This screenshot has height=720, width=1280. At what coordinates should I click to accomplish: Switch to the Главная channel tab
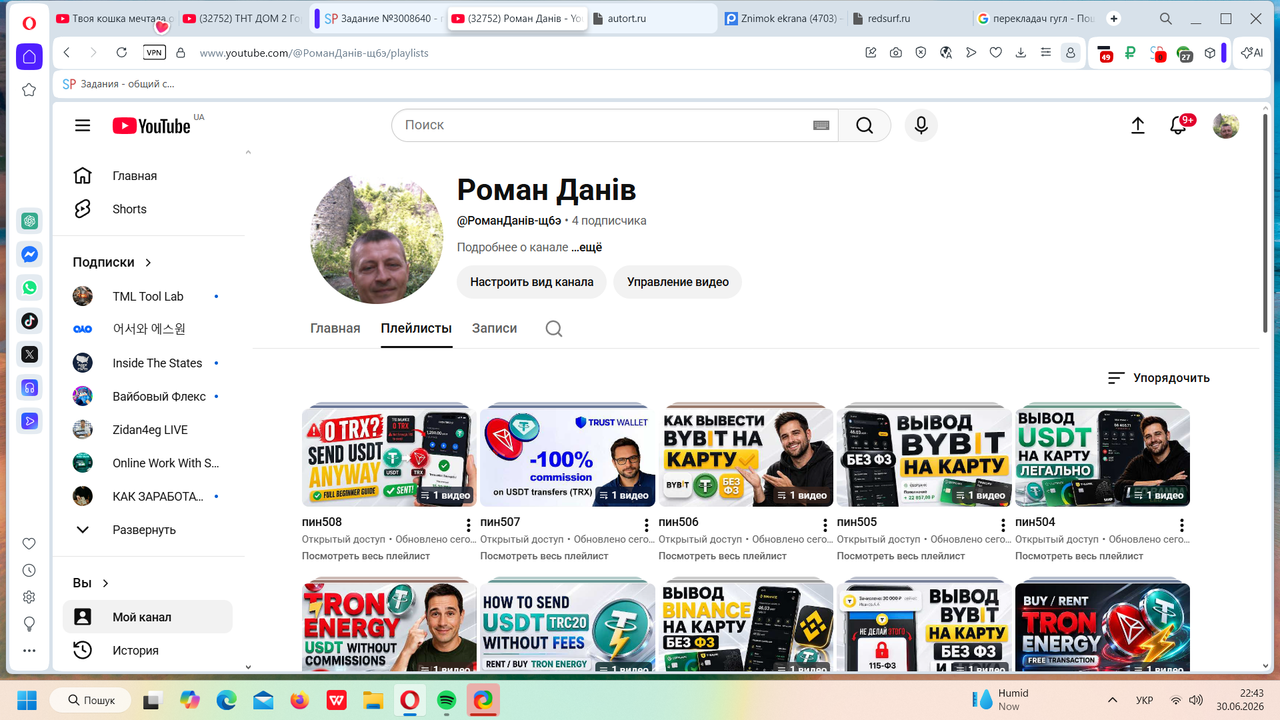(x=335, y=328)
